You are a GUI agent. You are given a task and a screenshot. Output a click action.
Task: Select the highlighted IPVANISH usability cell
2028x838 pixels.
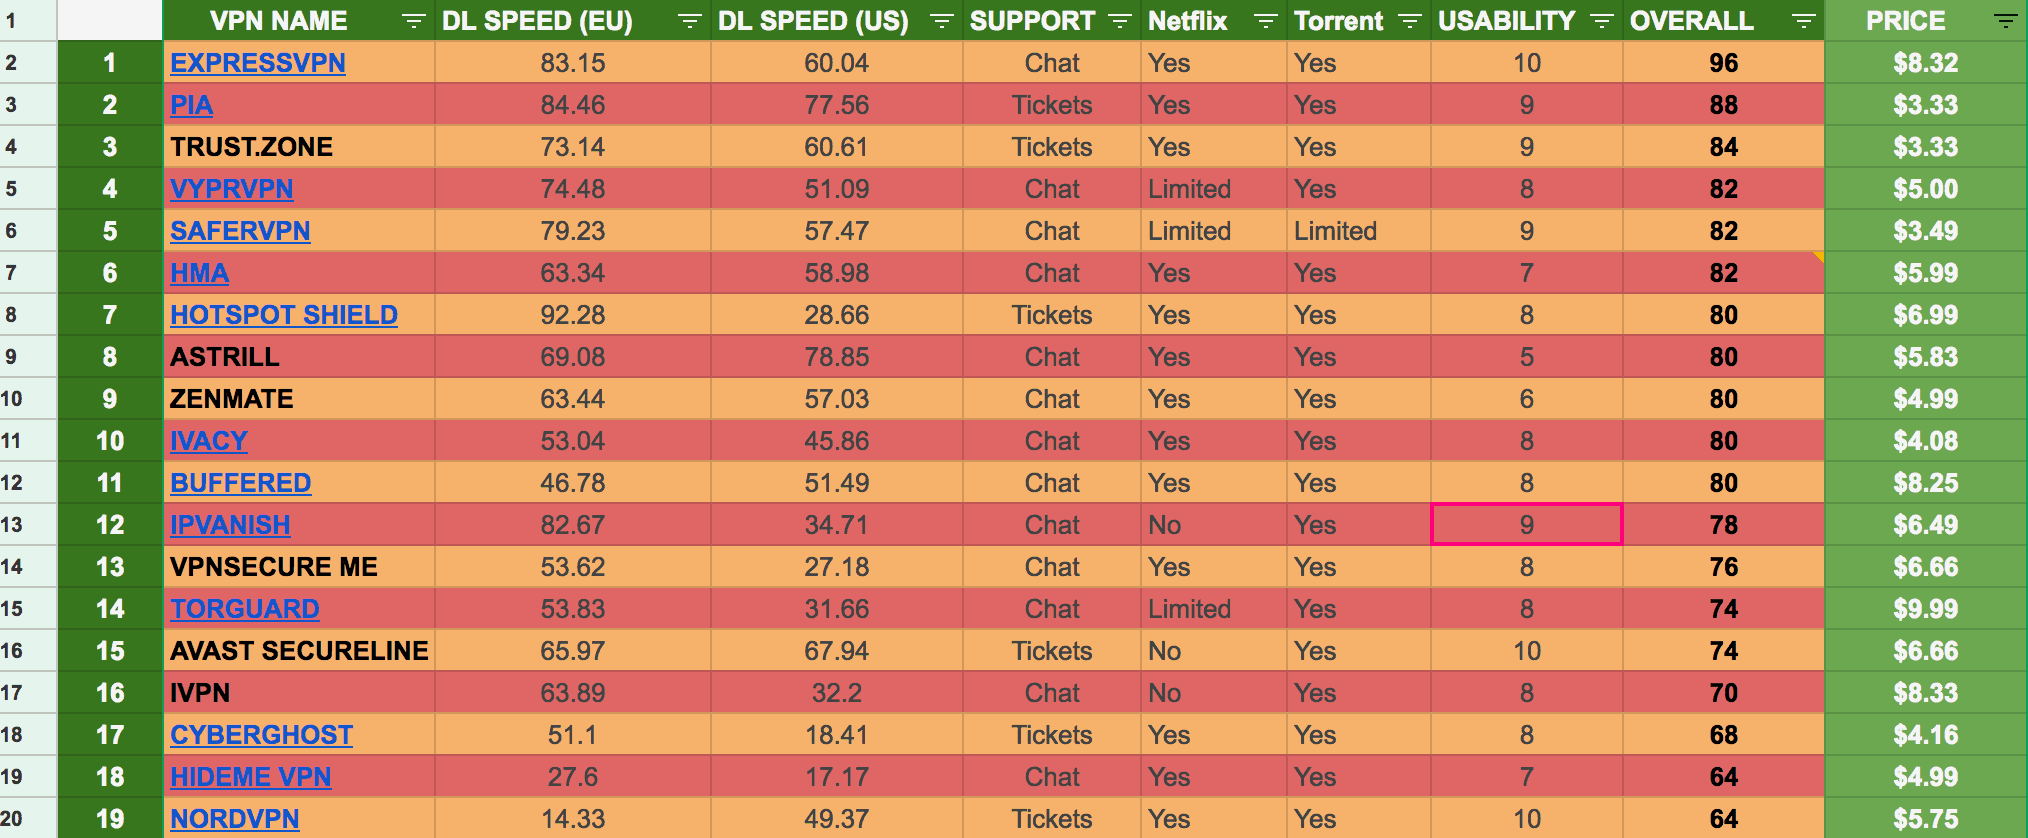1526,525
